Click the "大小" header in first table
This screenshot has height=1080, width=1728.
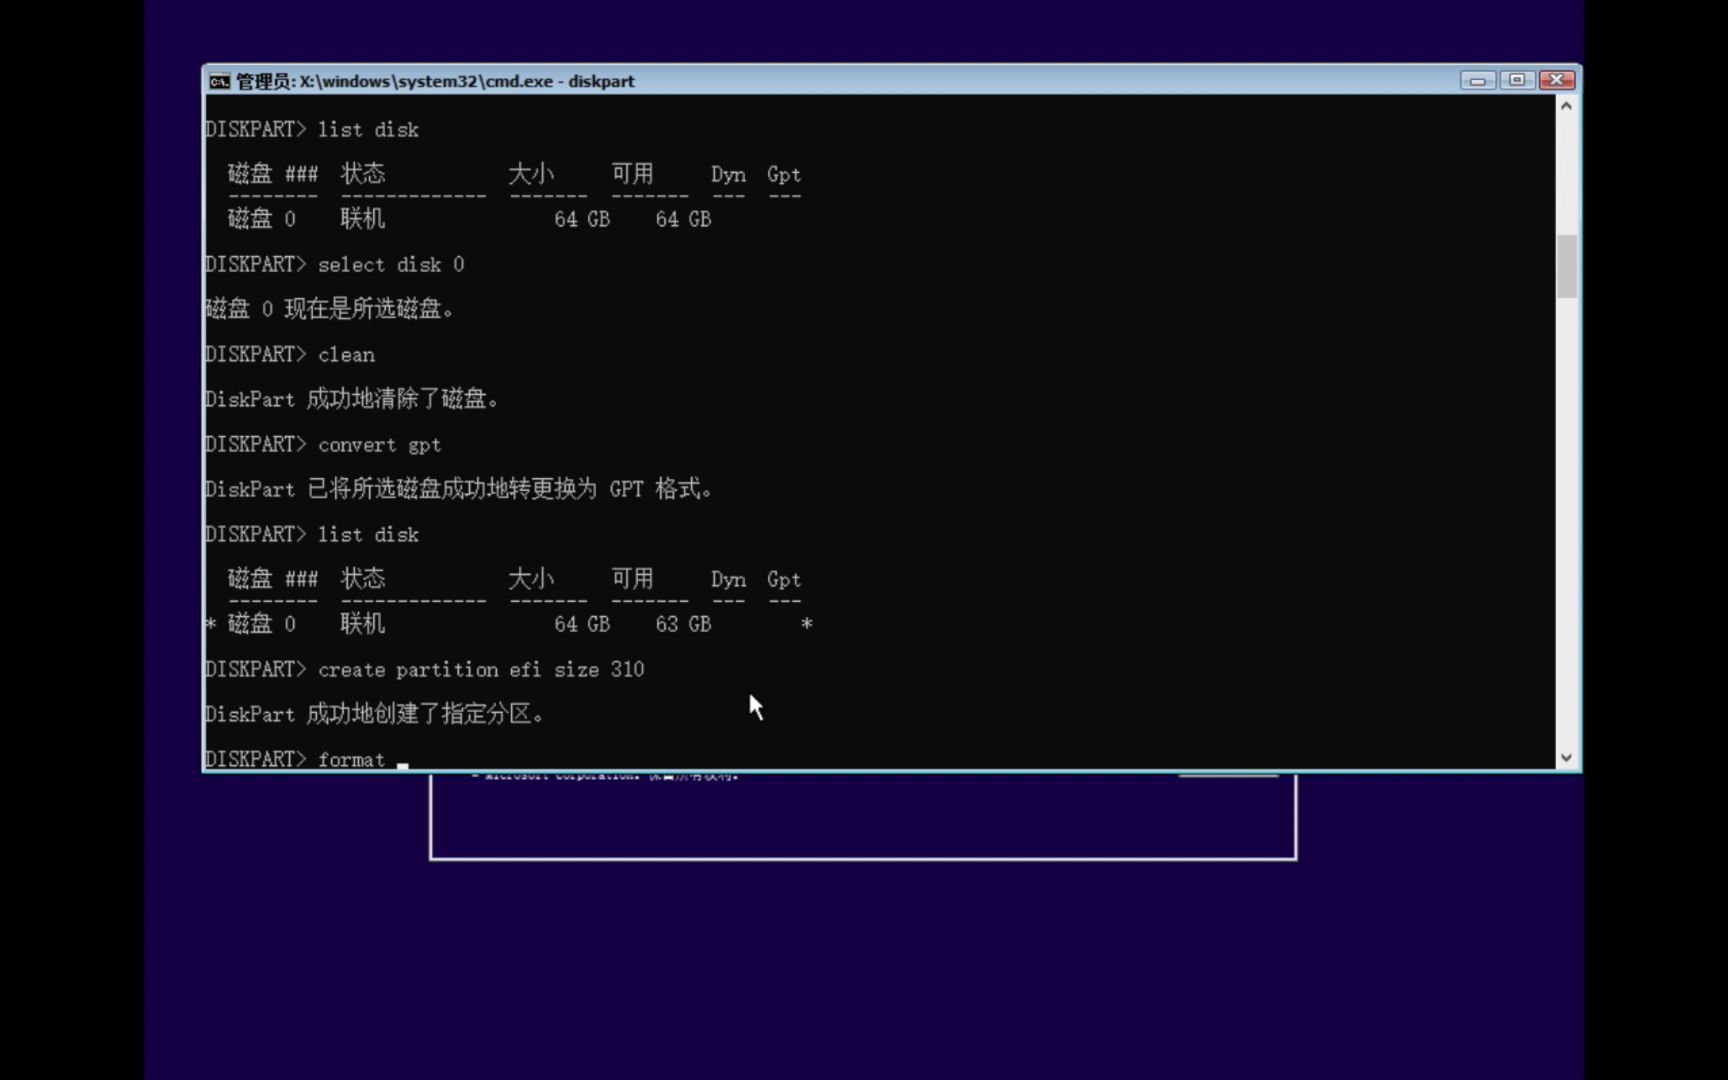tap(531, 174)
